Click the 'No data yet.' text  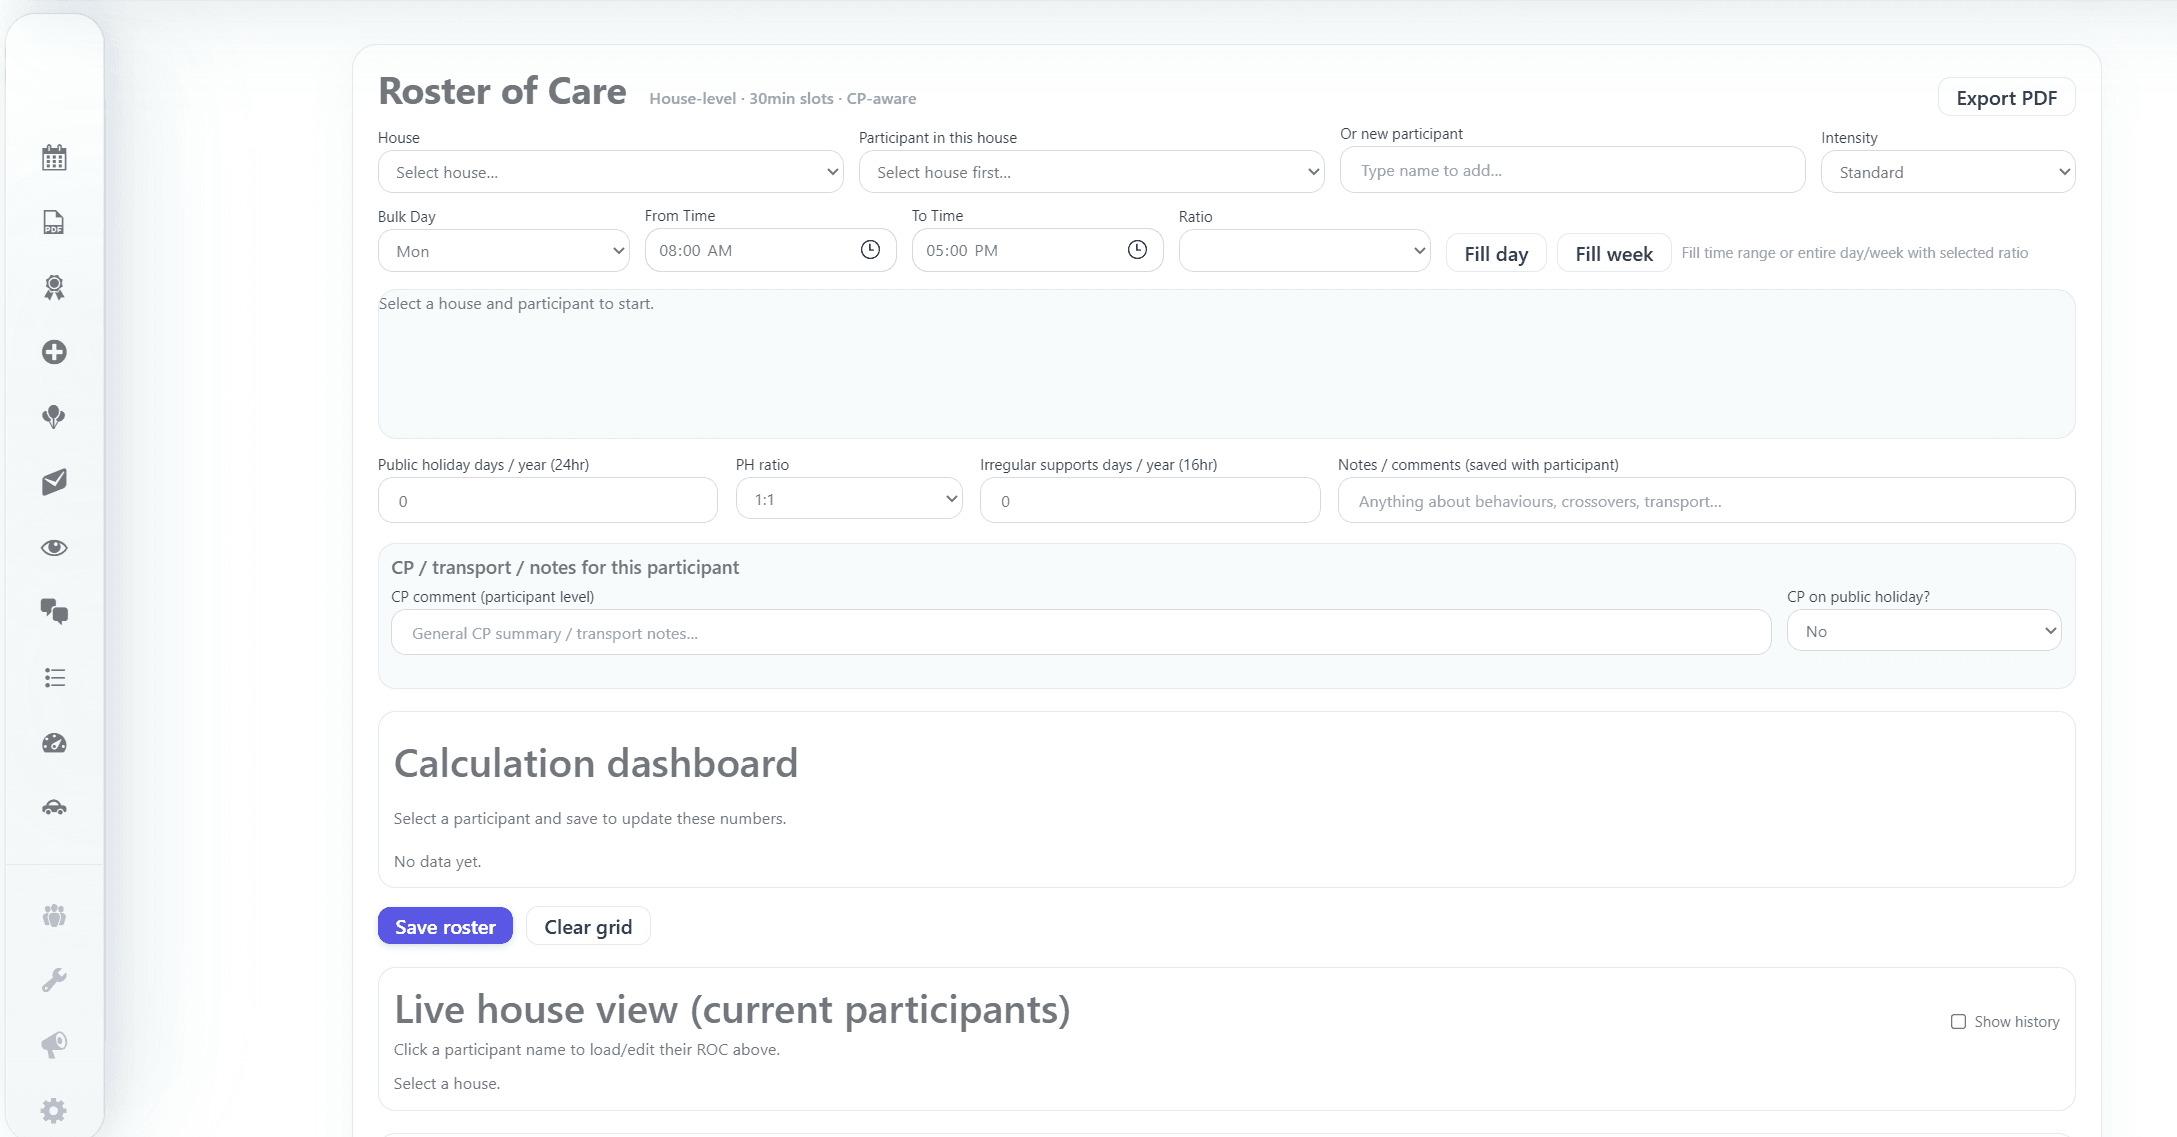coord(437,861)
